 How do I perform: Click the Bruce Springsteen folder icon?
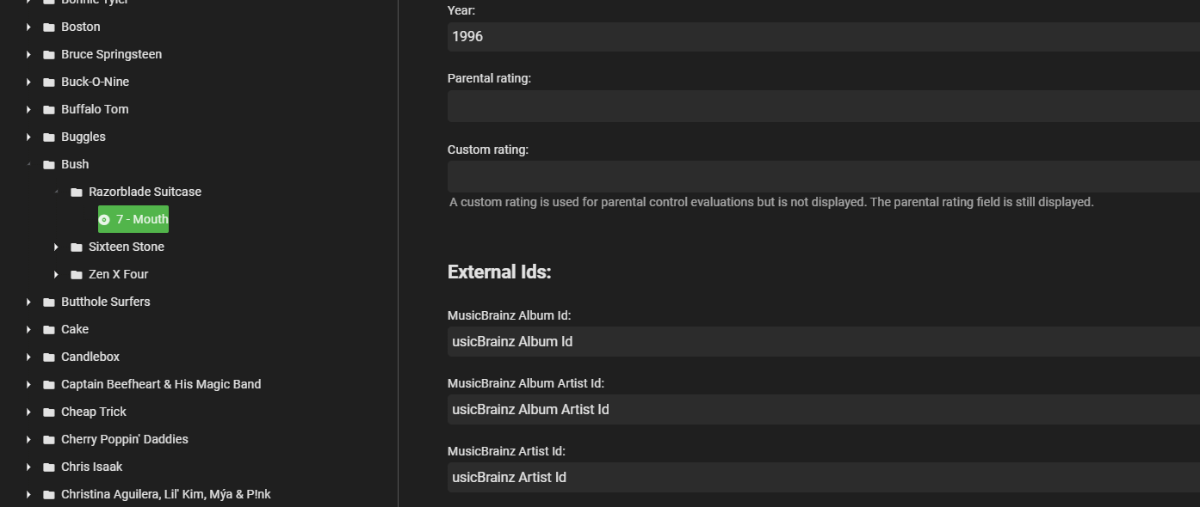48,54
